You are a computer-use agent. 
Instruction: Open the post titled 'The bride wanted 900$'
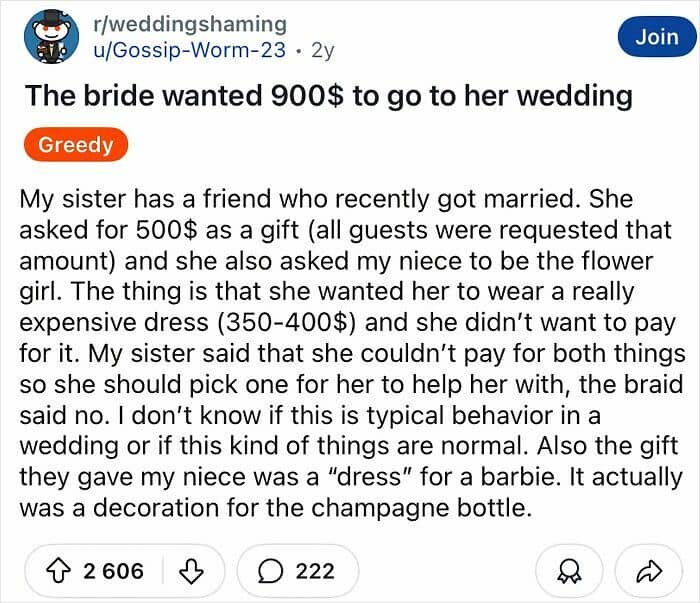tap(329, 96)
